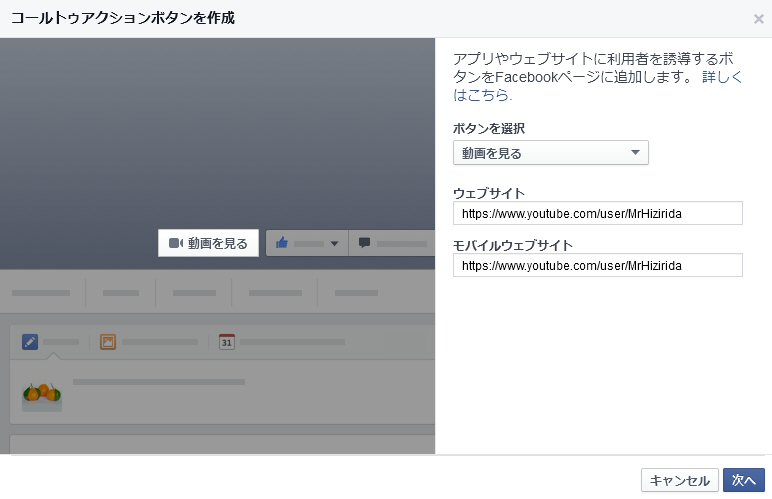Expand the Like button dropdown arrow

pyautogui.click(x=334, y=244)
